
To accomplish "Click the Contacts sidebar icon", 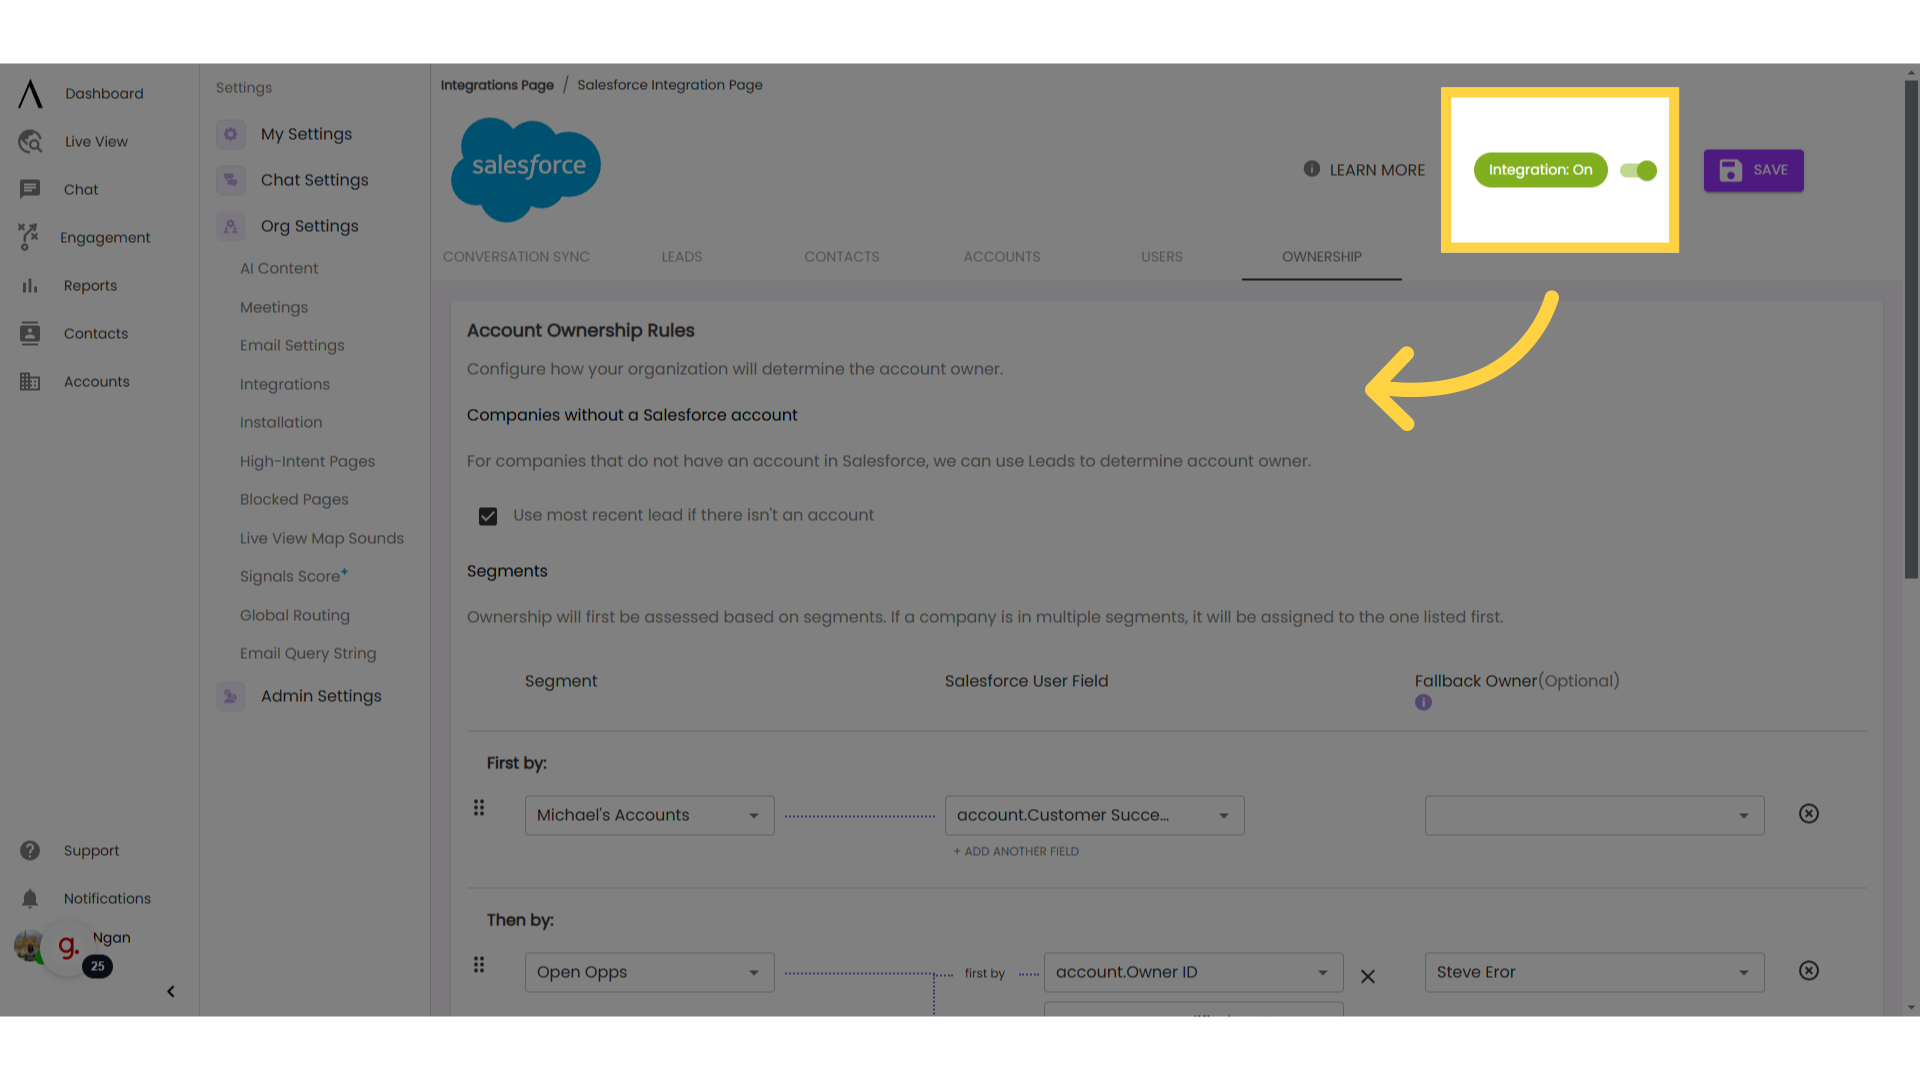I will (29, 334).
